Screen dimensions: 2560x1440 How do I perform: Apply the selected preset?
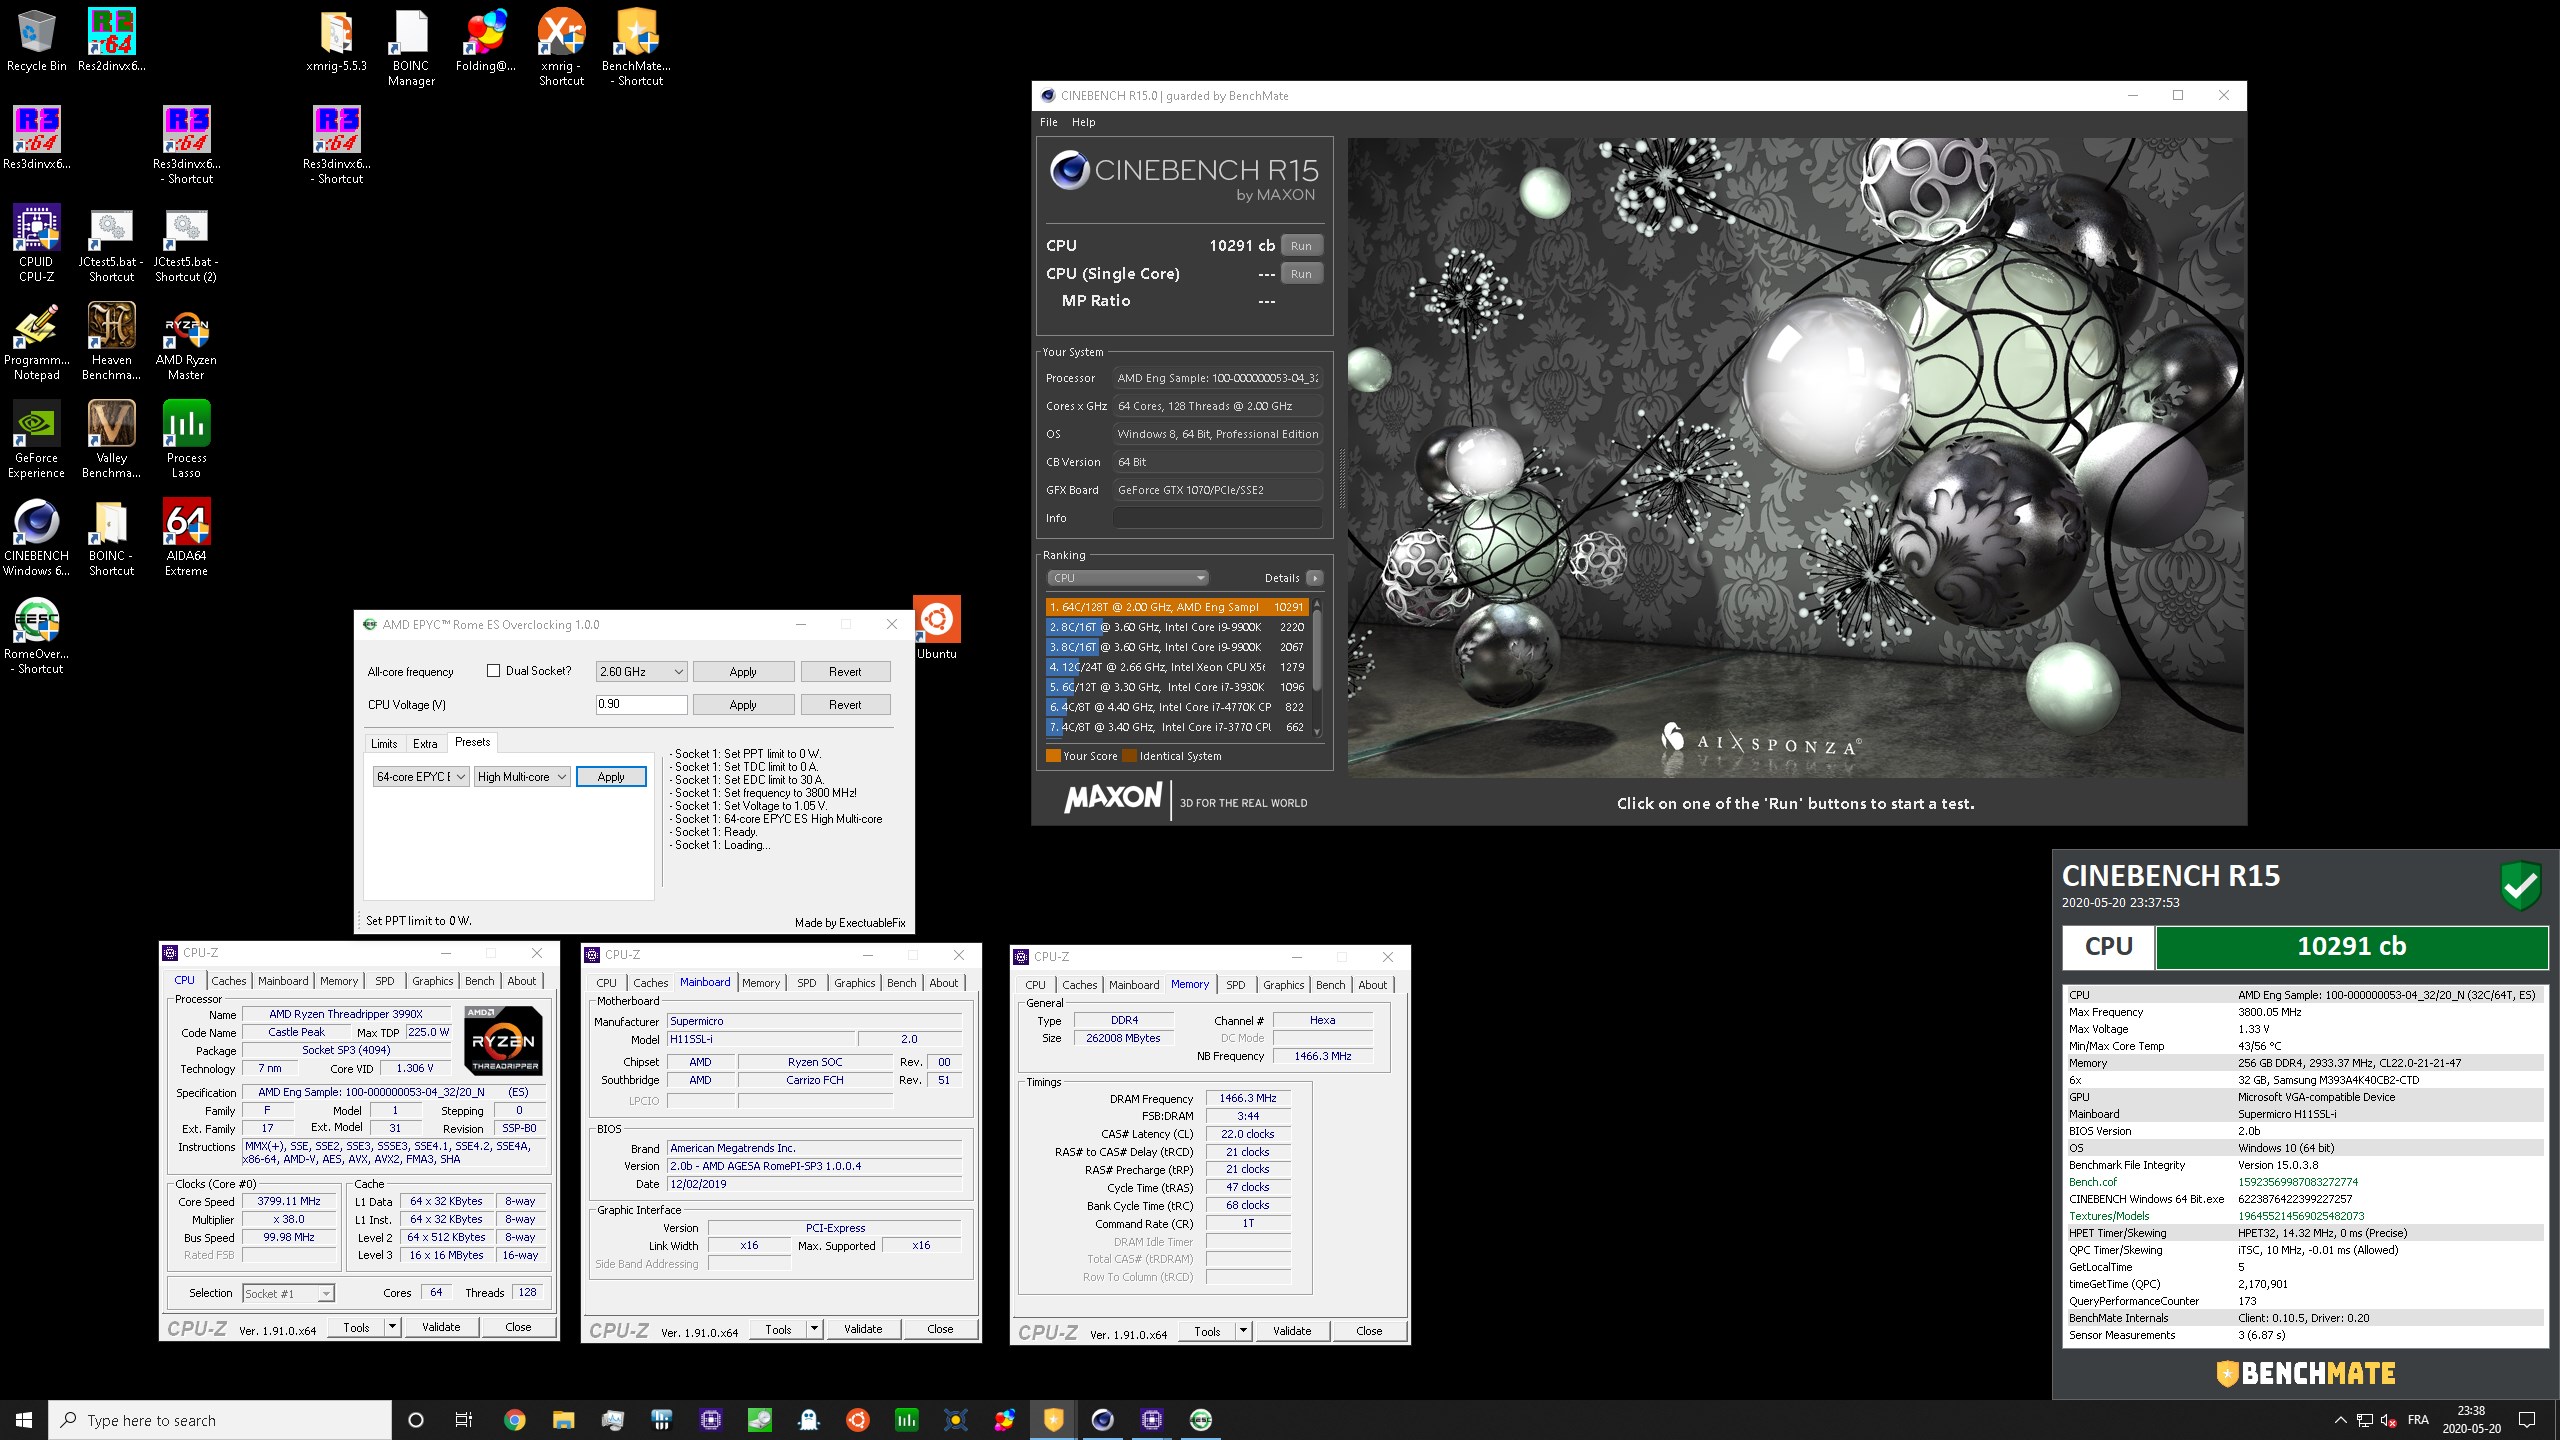coord(611,777)
